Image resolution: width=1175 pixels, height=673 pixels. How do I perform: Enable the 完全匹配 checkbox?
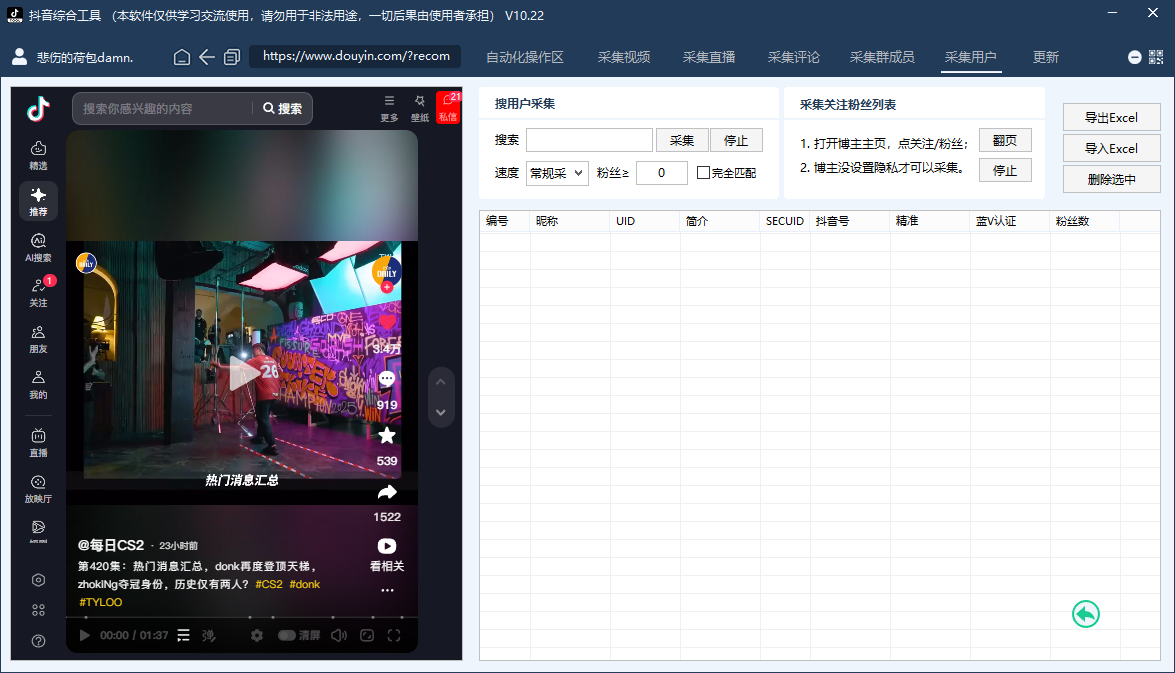click(x=702, y=173)
